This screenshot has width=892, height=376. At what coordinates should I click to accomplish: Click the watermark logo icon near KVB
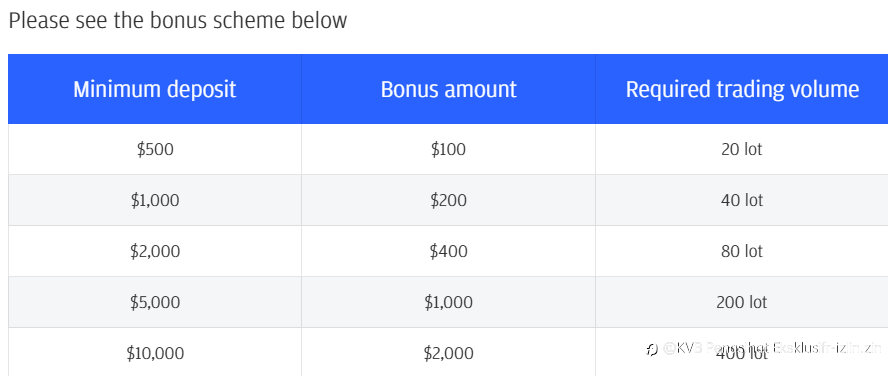pos(653,349)
